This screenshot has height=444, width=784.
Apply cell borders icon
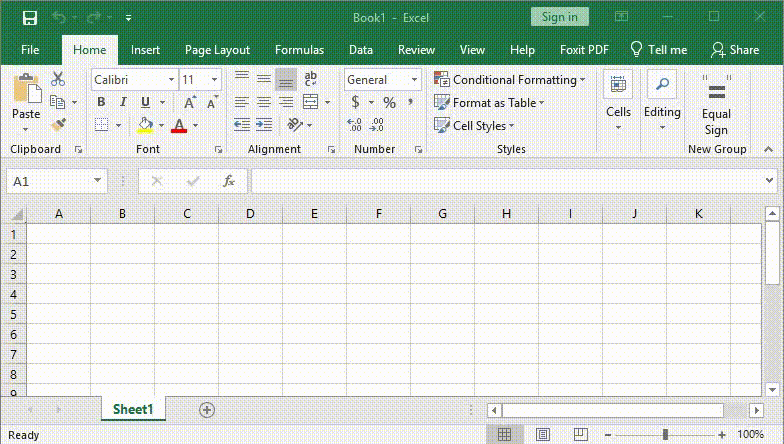coord(102,124)
